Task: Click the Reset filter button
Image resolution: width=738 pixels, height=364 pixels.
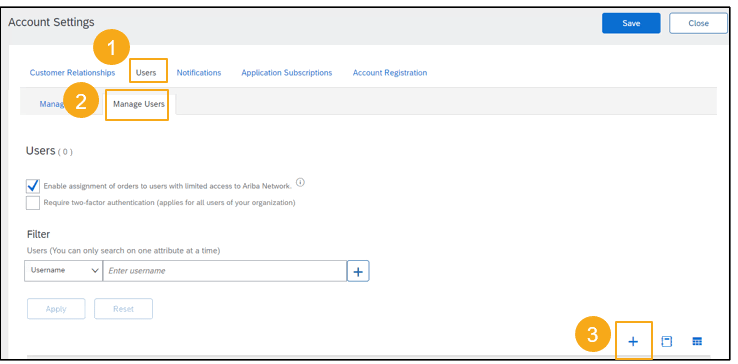Action: (x=123, y=309)
